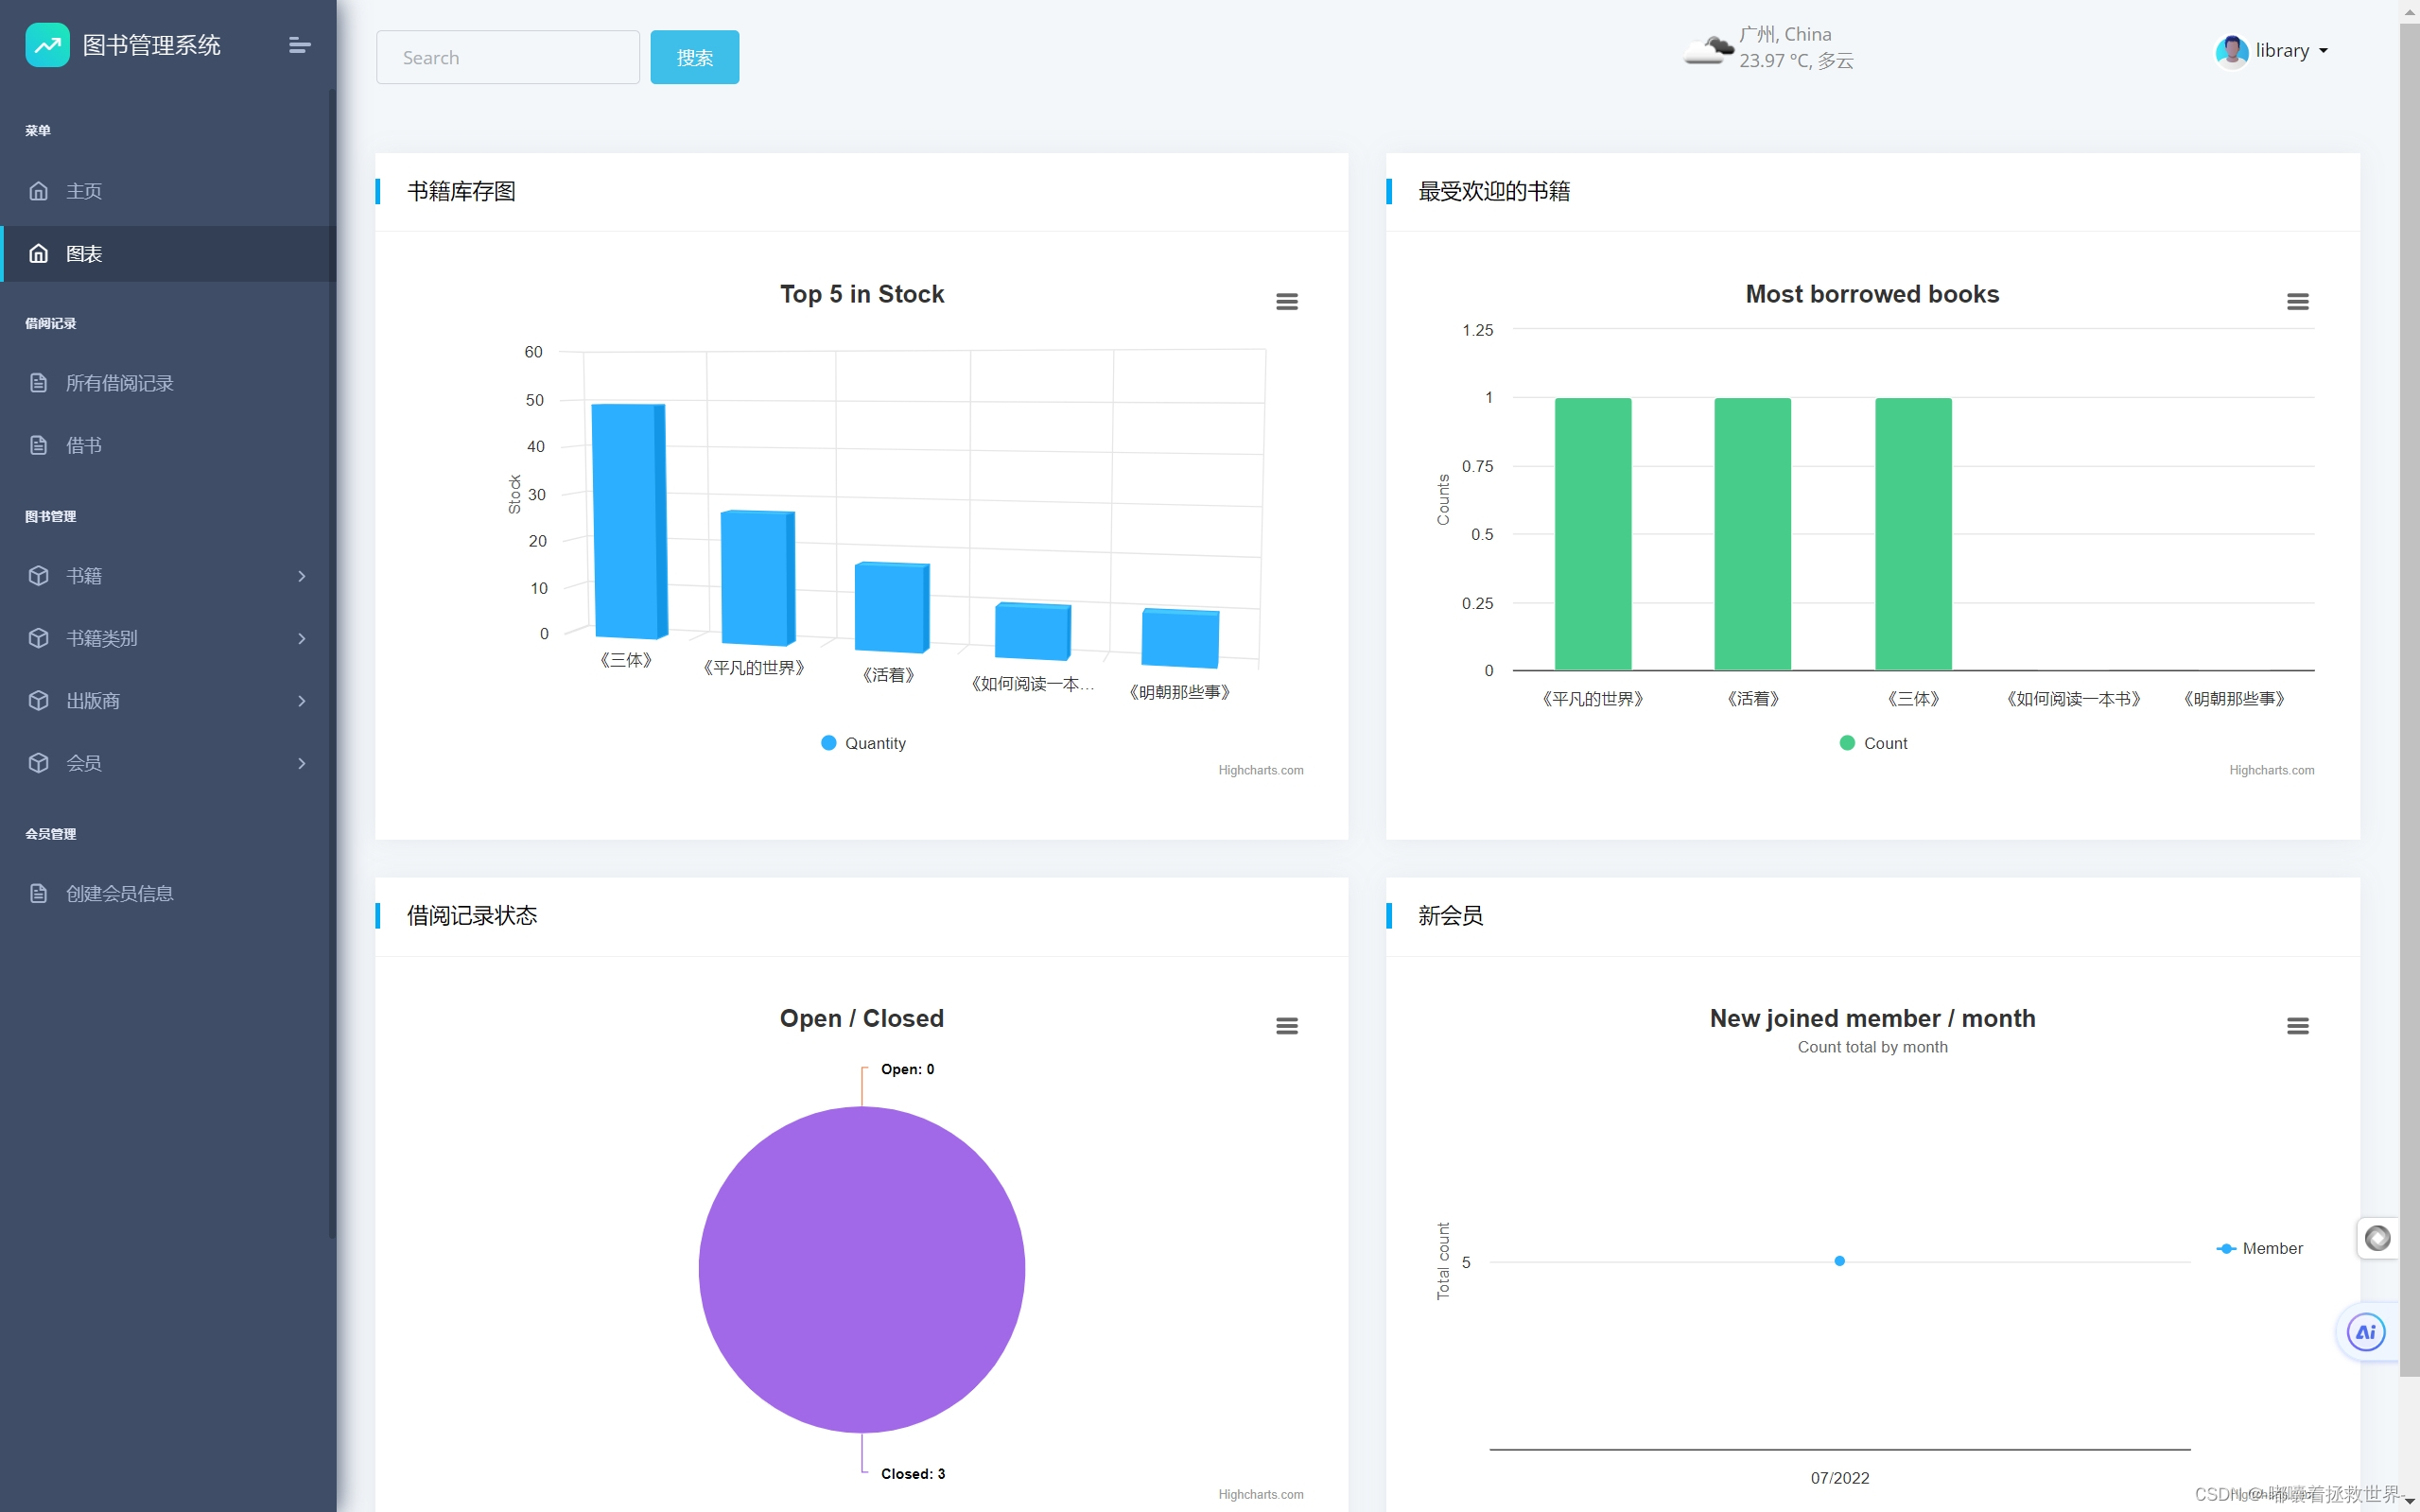This screenshot has height=1512, width=2420.
Task: Select 图表 in the sidebar
Action: [168, 254]
